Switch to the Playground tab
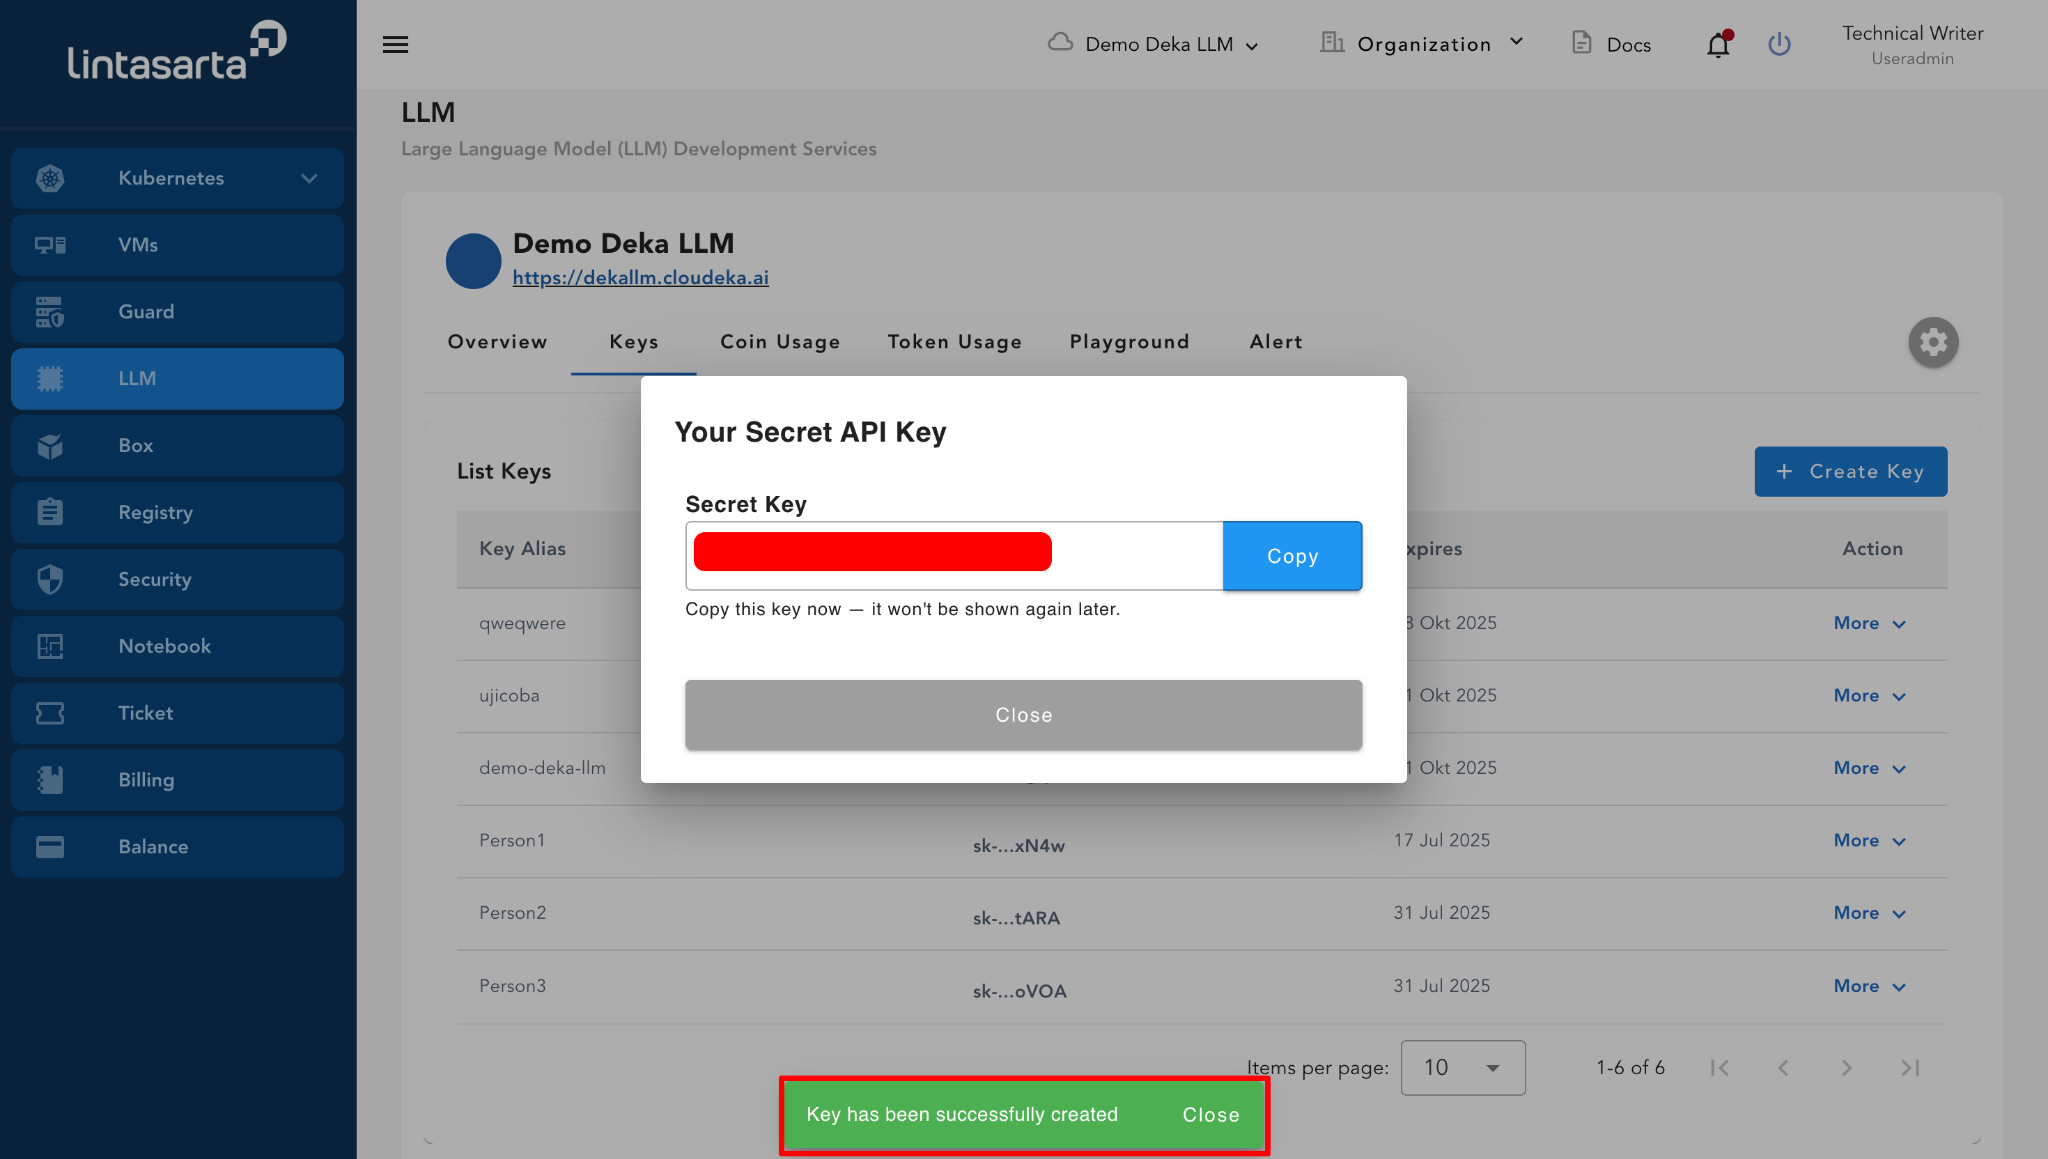 [1129, 342]
